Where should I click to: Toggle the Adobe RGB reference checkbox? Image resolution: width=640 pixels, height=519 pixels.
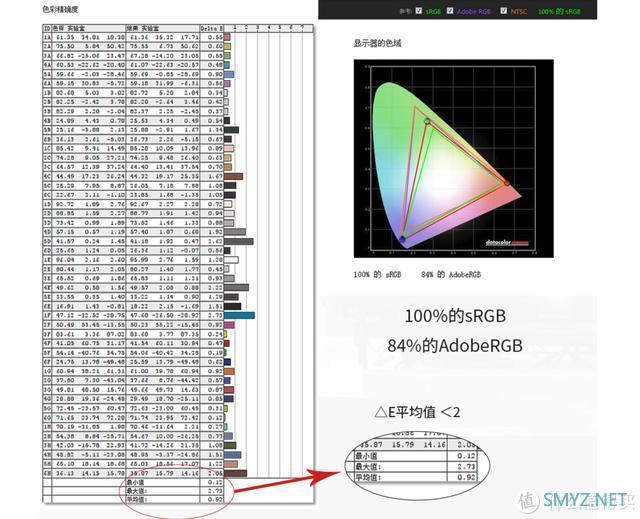click(x=450, y=11)
